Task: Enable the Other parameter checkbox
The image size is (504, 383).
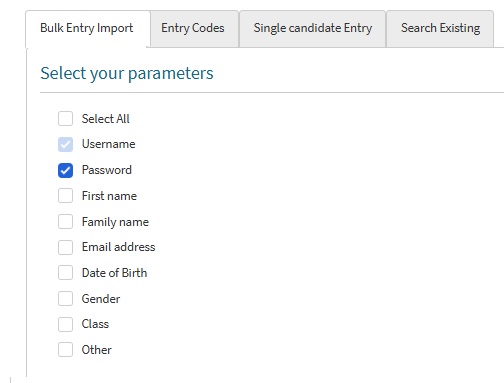Action: [x=65, y=350]
